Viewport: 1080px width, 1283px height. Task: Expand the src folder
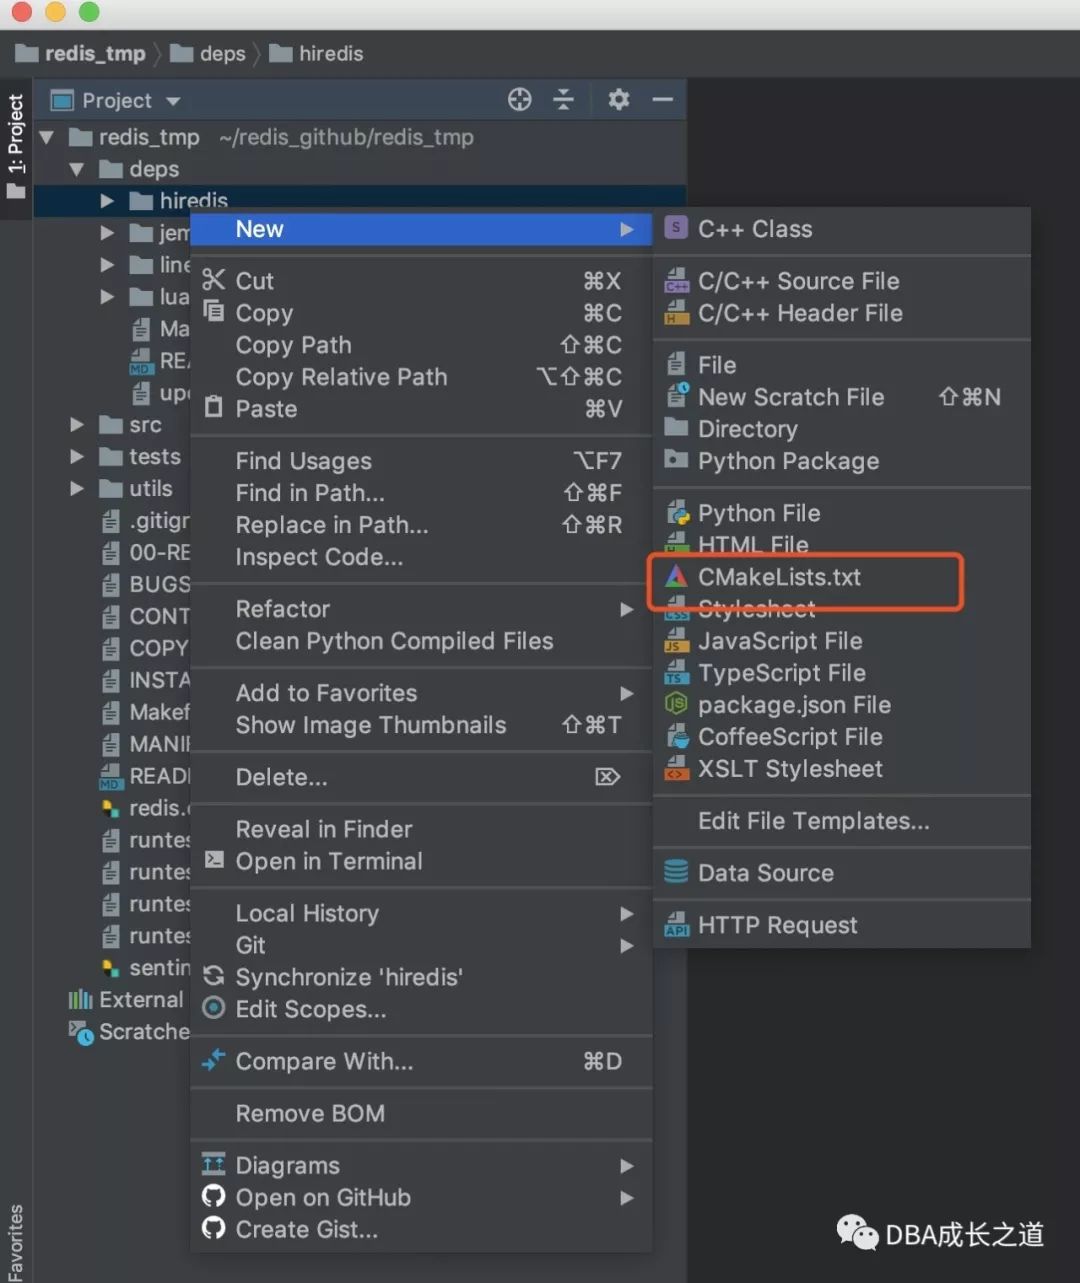77,425
